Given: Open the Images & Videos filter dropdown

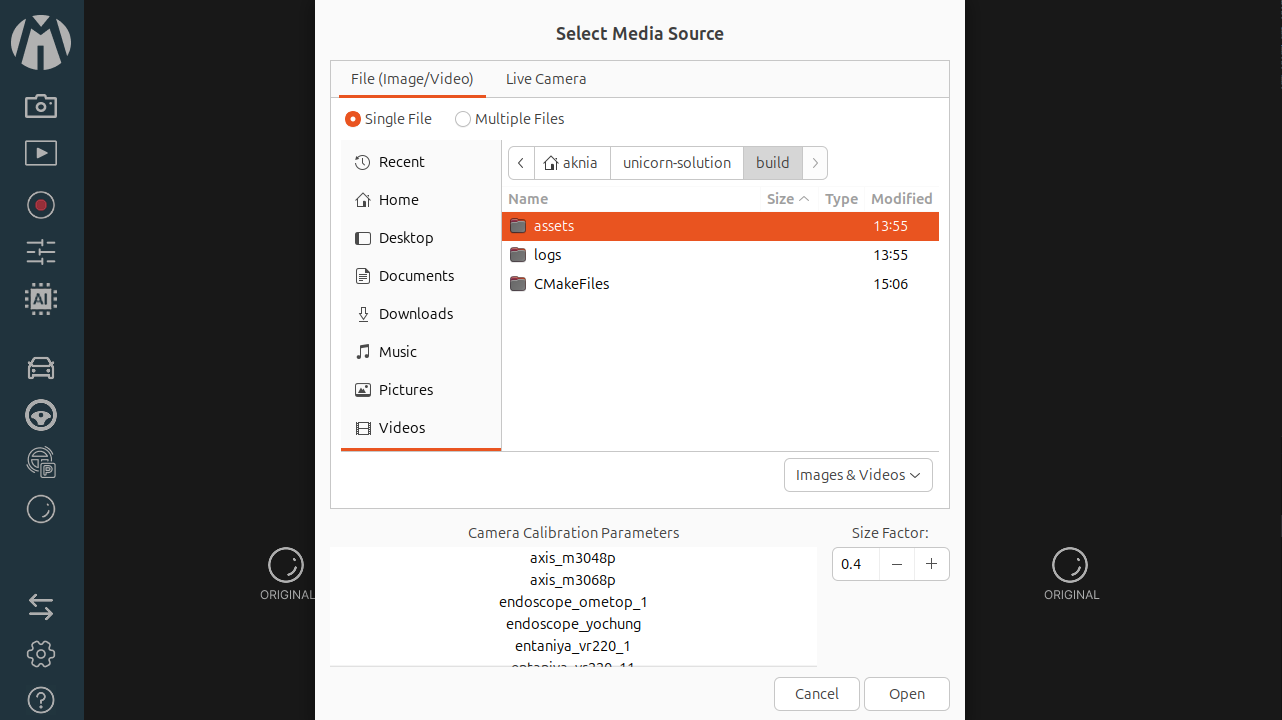Looking at the screenshot, I should click(858, 475).
